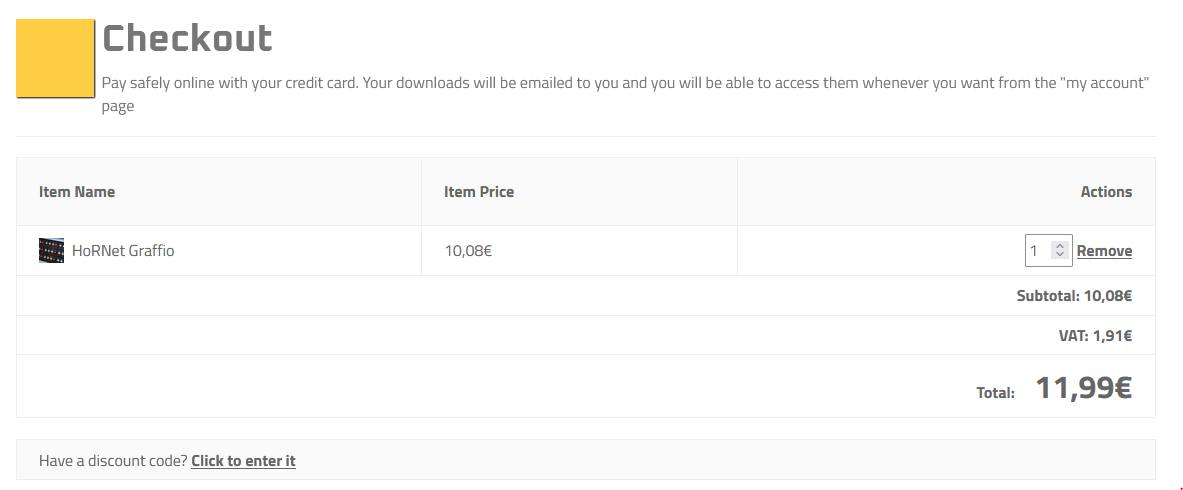
Task: Click the Item Name column header
Action: (x=77, y=192)
